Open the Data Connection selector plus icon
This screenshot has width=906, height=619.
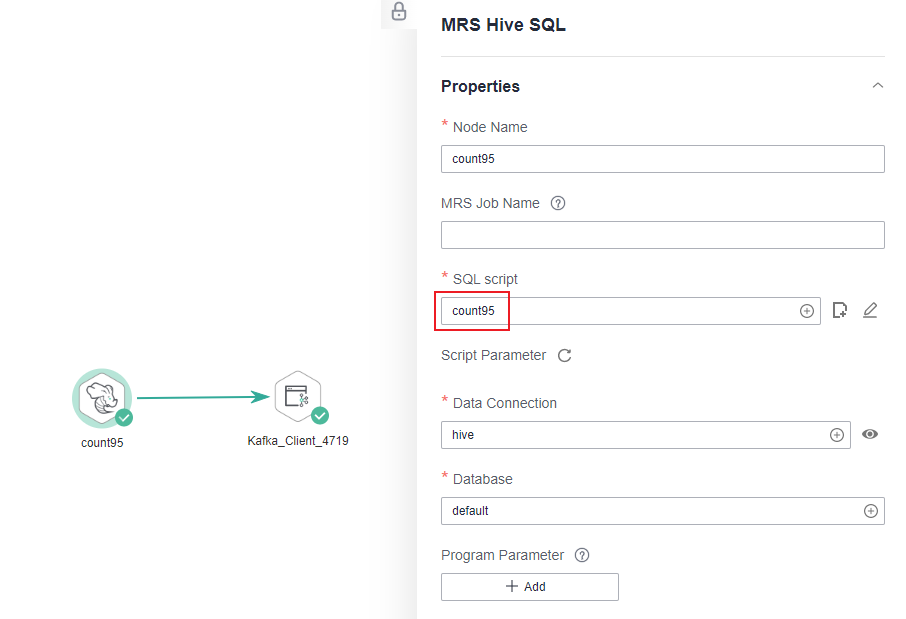(837, 435)
